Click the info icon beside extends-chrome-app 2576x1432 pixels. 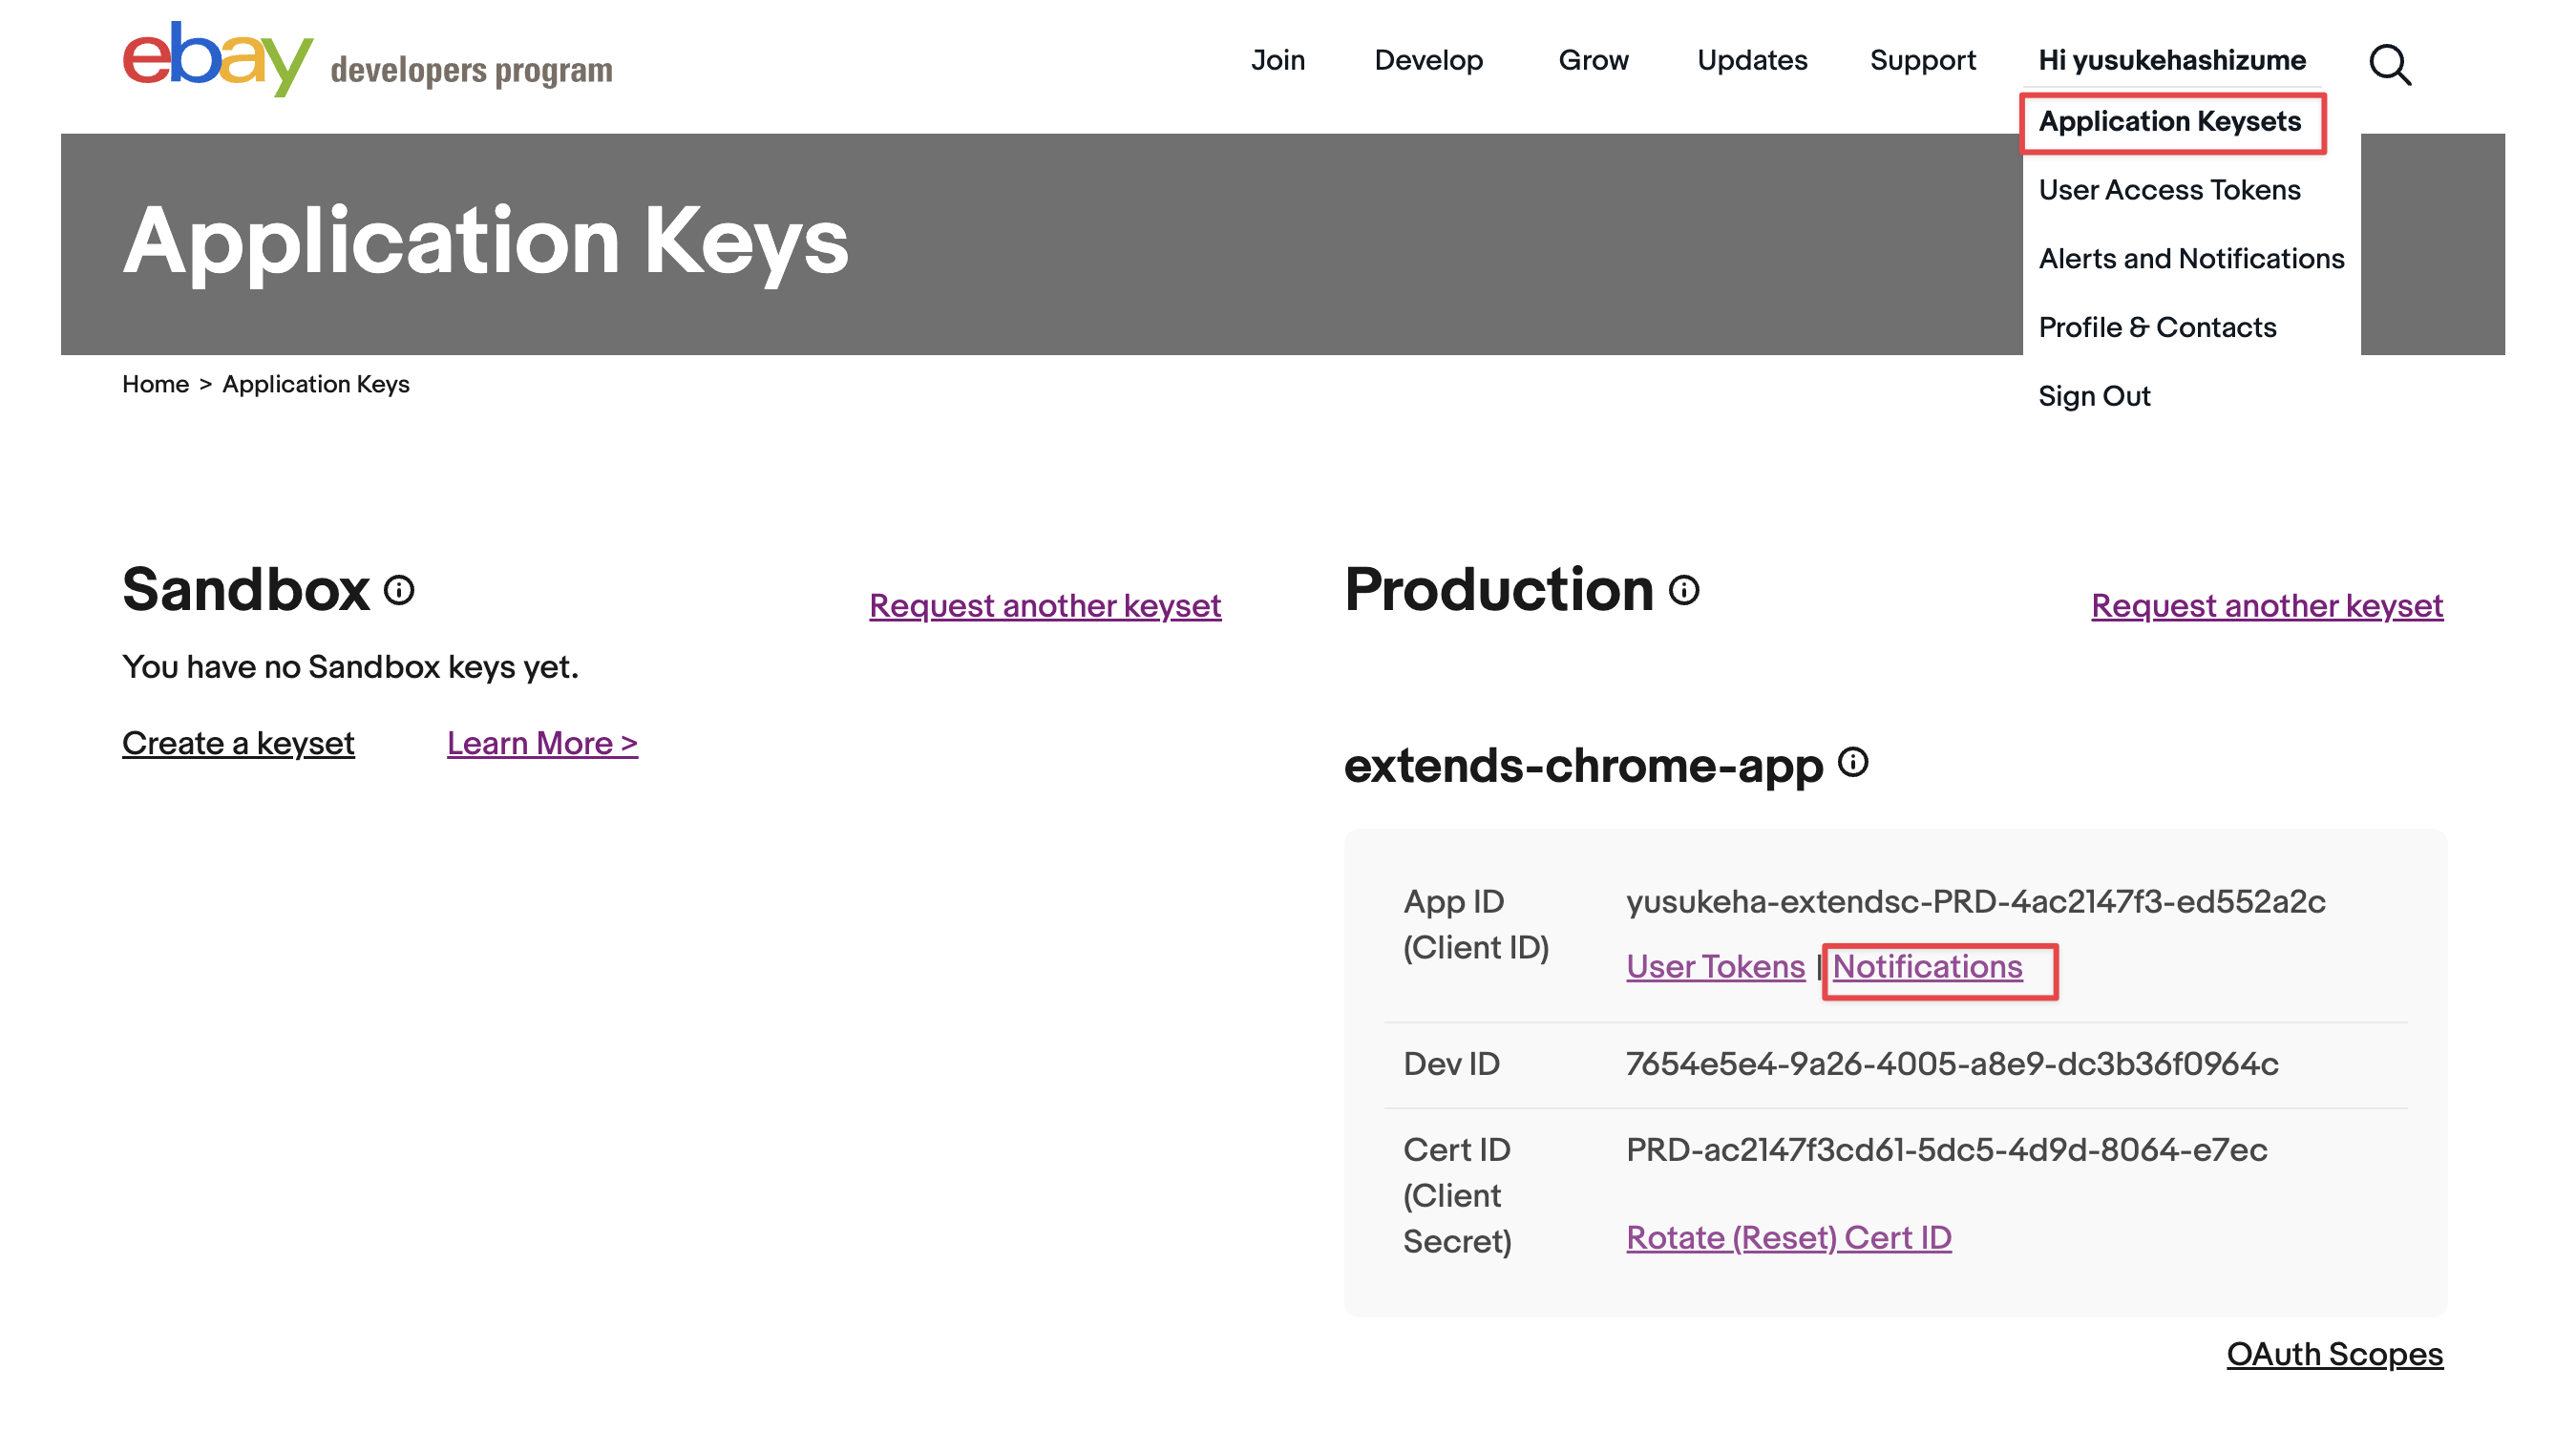click(x=1852, y=763)
